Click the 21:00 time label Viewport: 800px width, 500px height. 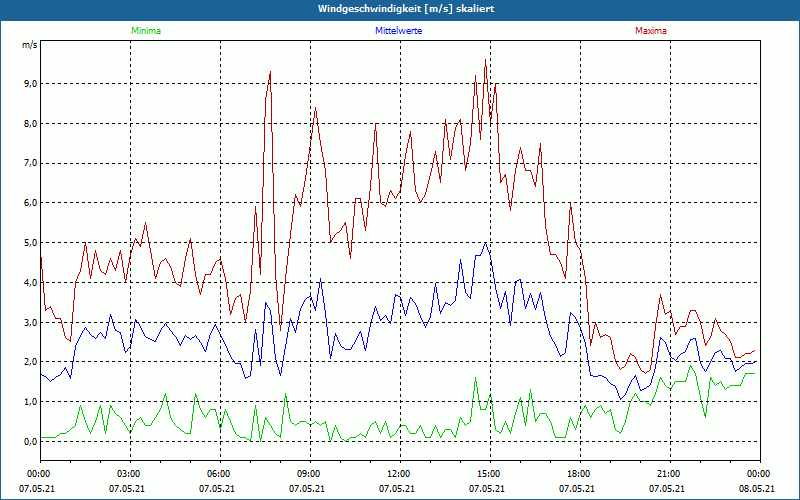tap(666, 474)
